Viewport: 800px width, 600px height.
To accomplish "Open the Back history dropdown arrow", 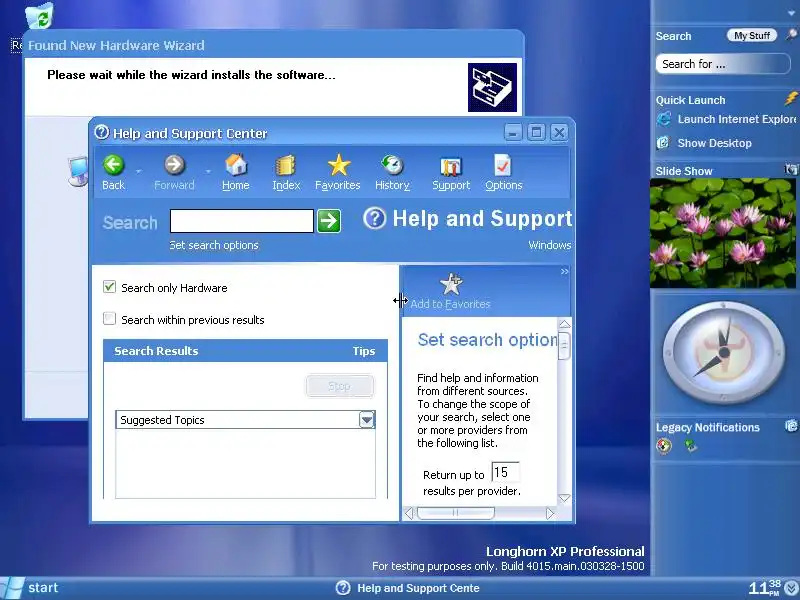I will tap(138, 171).
